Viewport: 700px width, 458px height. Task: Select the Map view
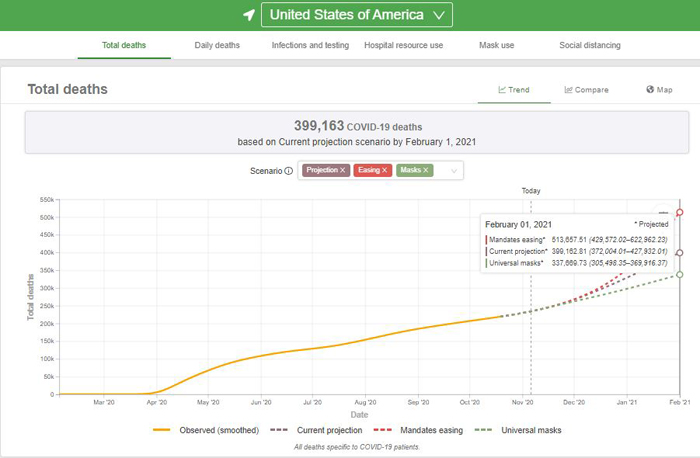point(659,90)
